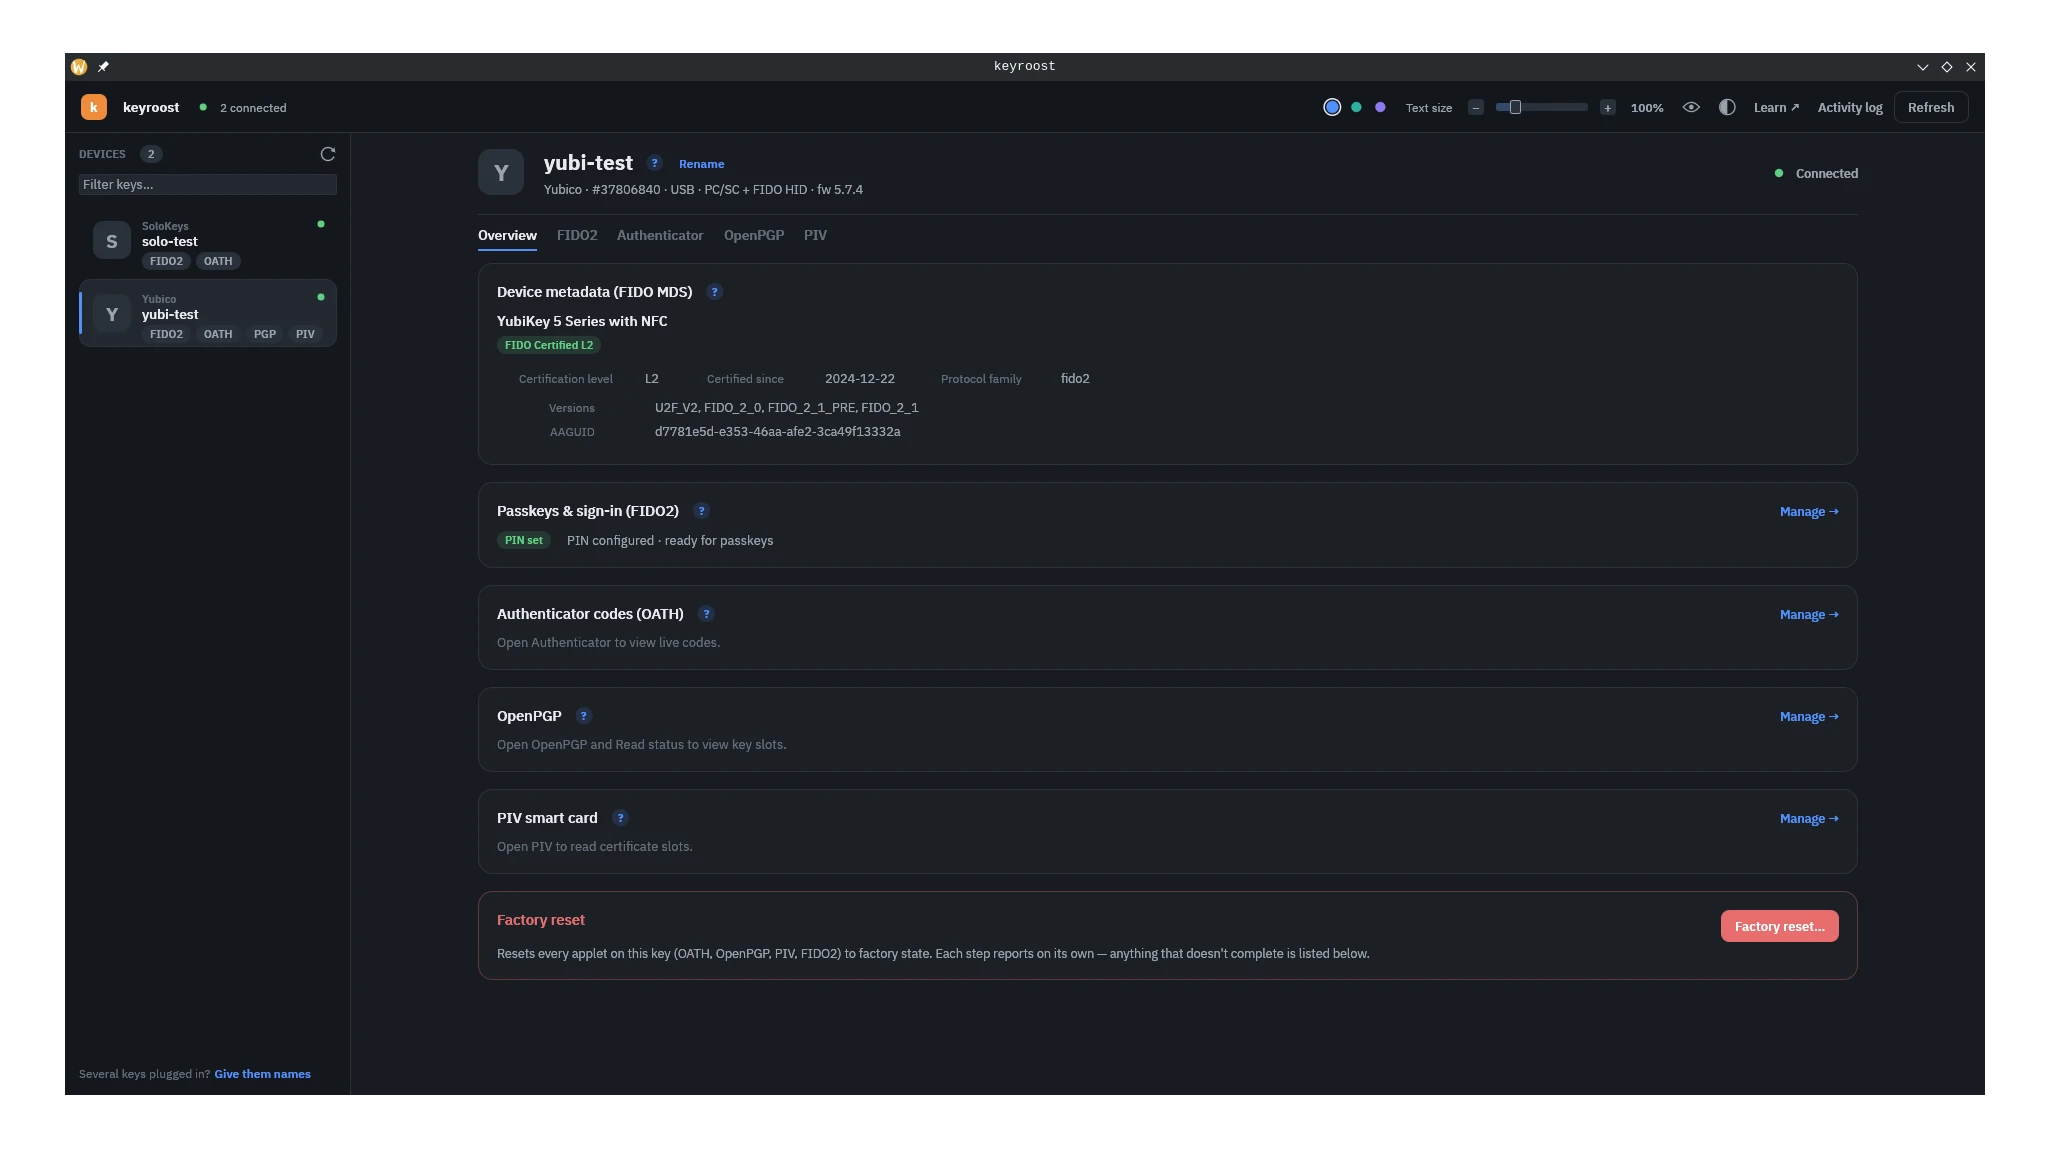Image resolution: width=2050 pixels, height=1172 pixels.
Task: Switch to the OpenPGP tab
Action: click(x=754, y=236)
